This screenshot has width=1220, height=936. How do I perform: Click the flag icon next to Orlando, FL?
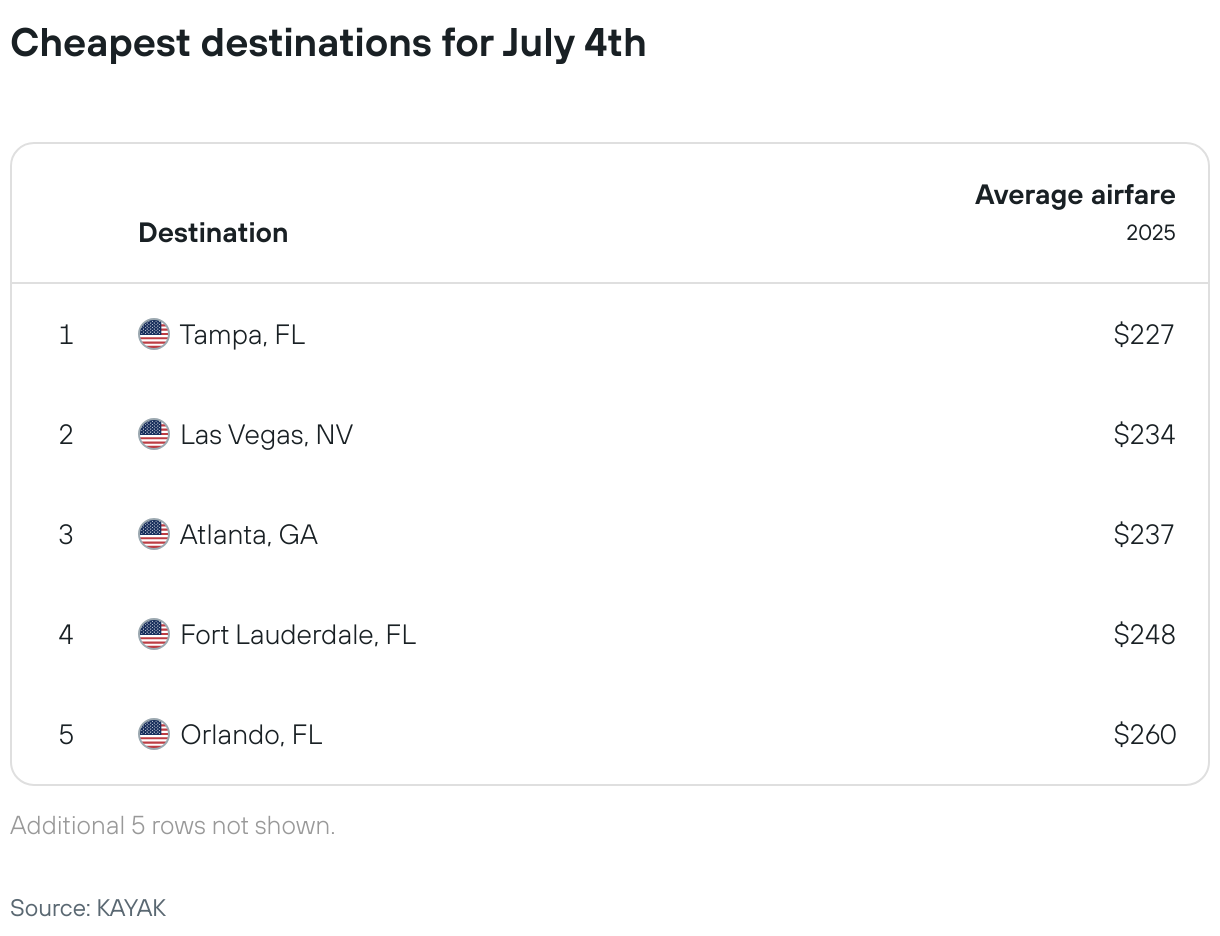[154, 734]
